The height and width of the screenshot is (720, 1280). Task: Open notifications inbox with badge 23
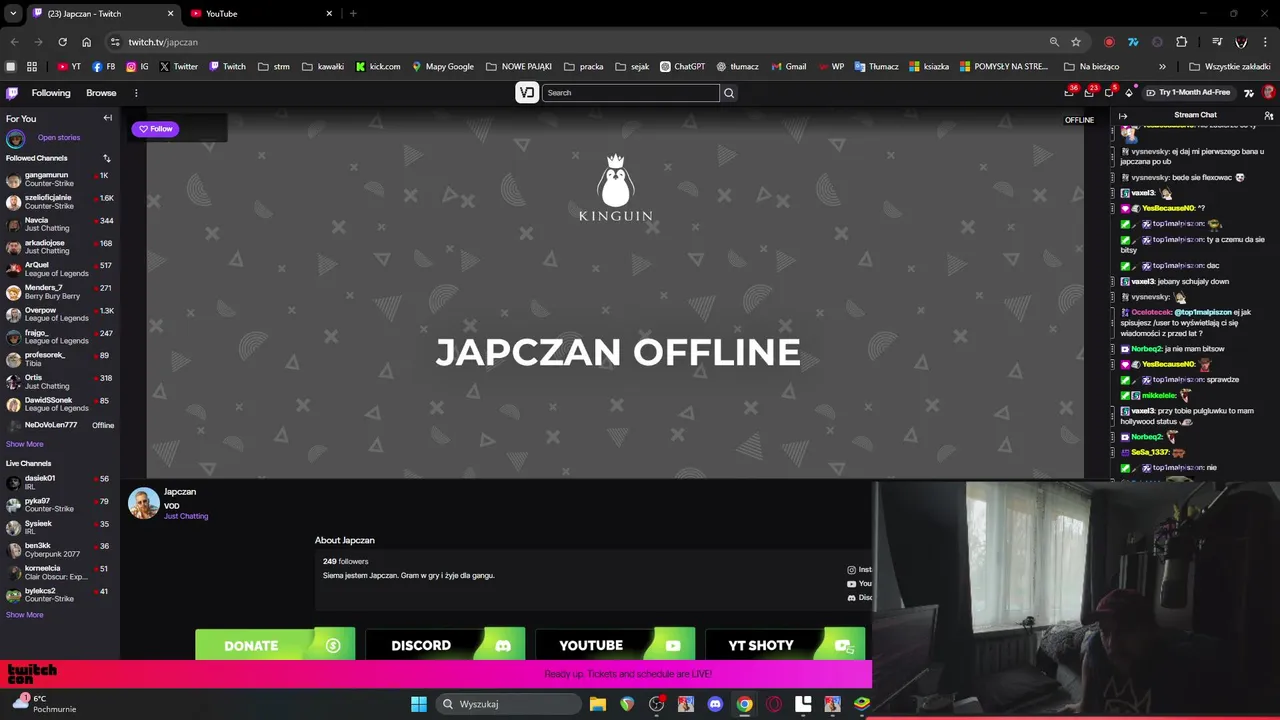click(1090, 93)
